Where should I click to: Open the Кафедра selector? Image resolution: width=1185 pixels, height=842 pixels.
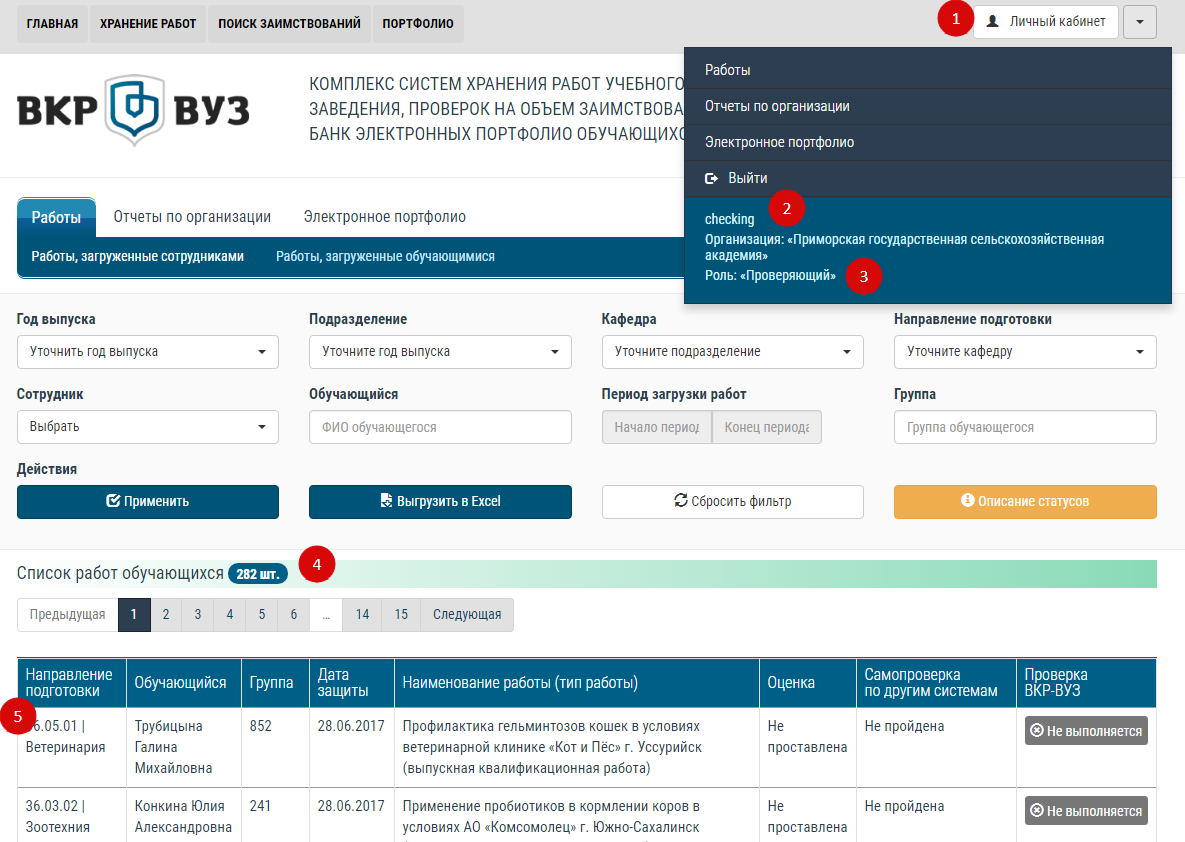pos(732,352)
